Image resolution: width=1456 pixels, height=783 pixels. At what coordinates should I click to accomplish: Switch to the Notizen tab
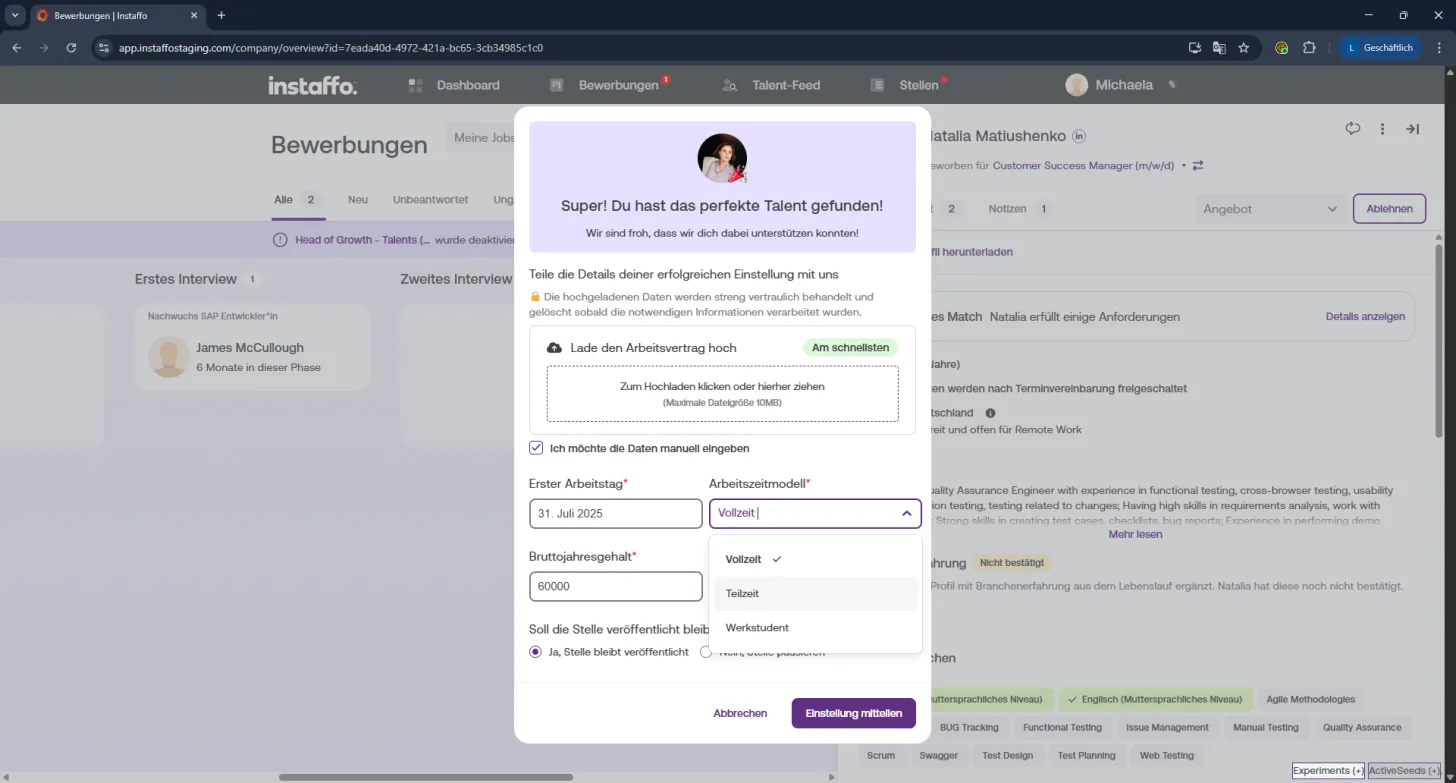pyautogui.click(x=1007, y=209)
